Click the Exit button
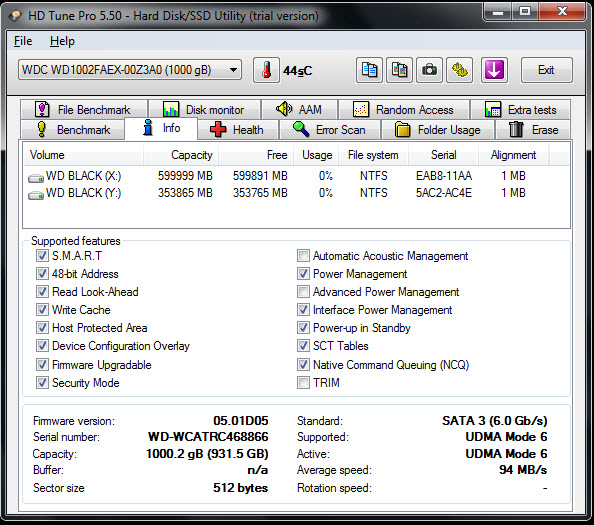Screen dimensions: 594x525 coord(547,70)
